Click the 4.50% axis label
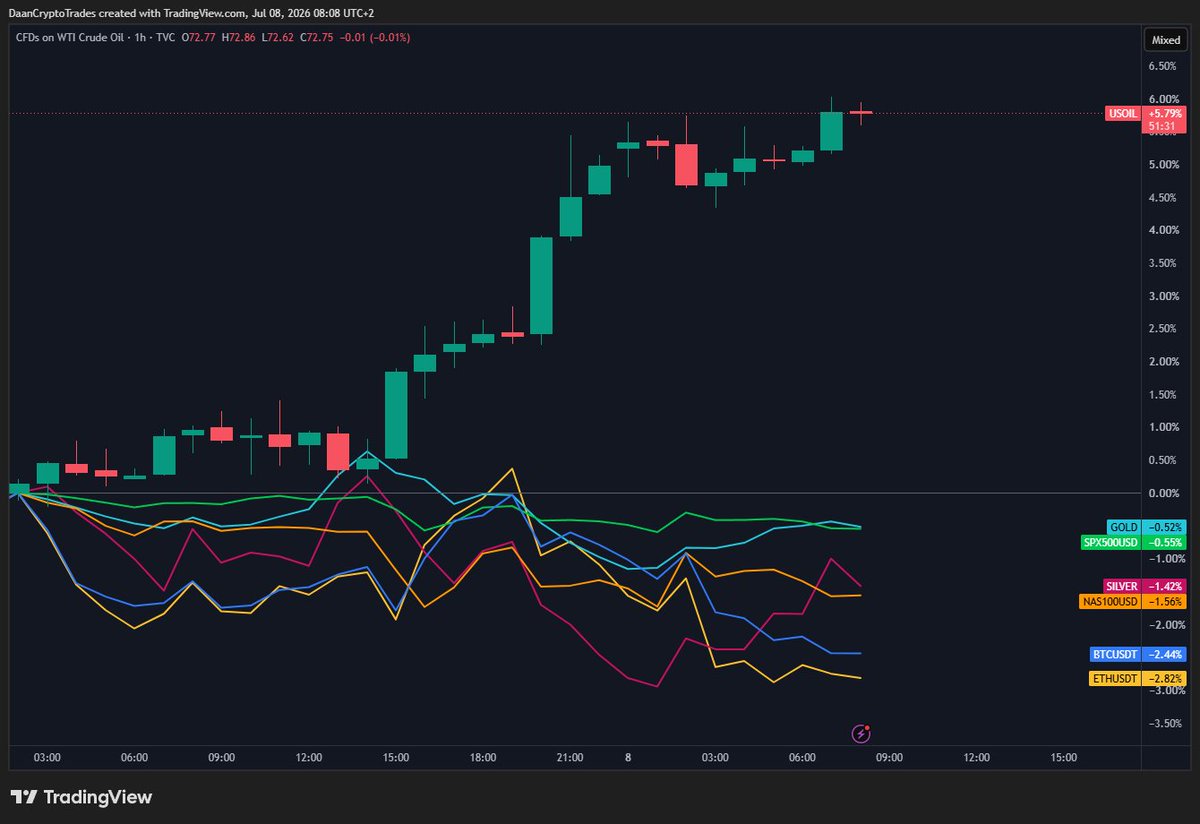The image size is (1200, 824). click(1164, 198)
